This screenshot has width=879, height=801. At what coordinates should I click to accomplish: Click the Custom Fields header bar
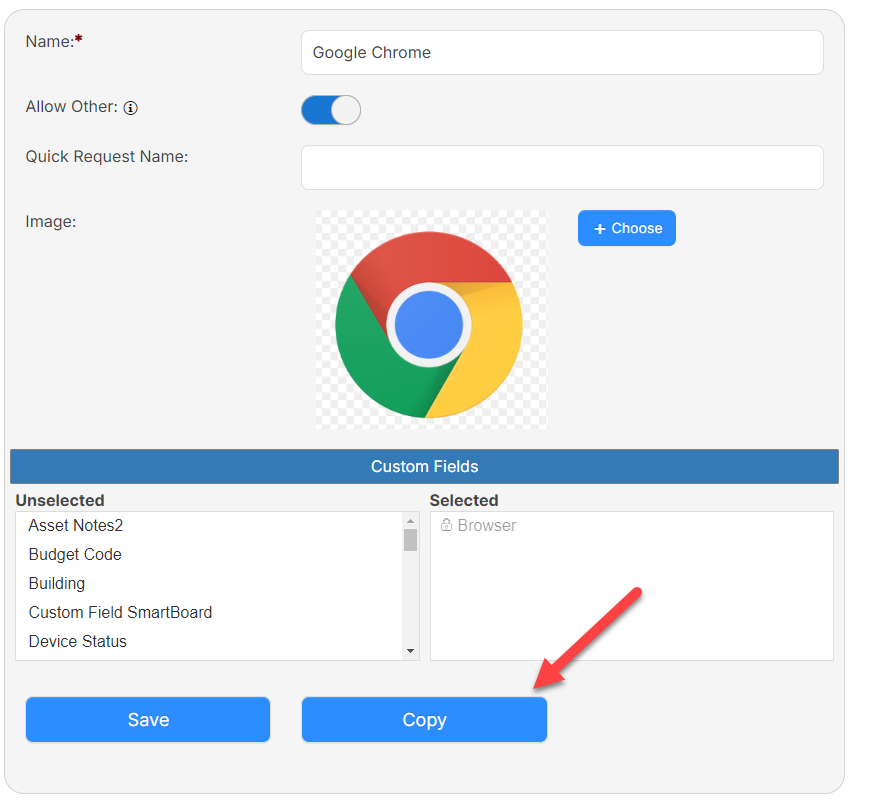pos(424,466)
